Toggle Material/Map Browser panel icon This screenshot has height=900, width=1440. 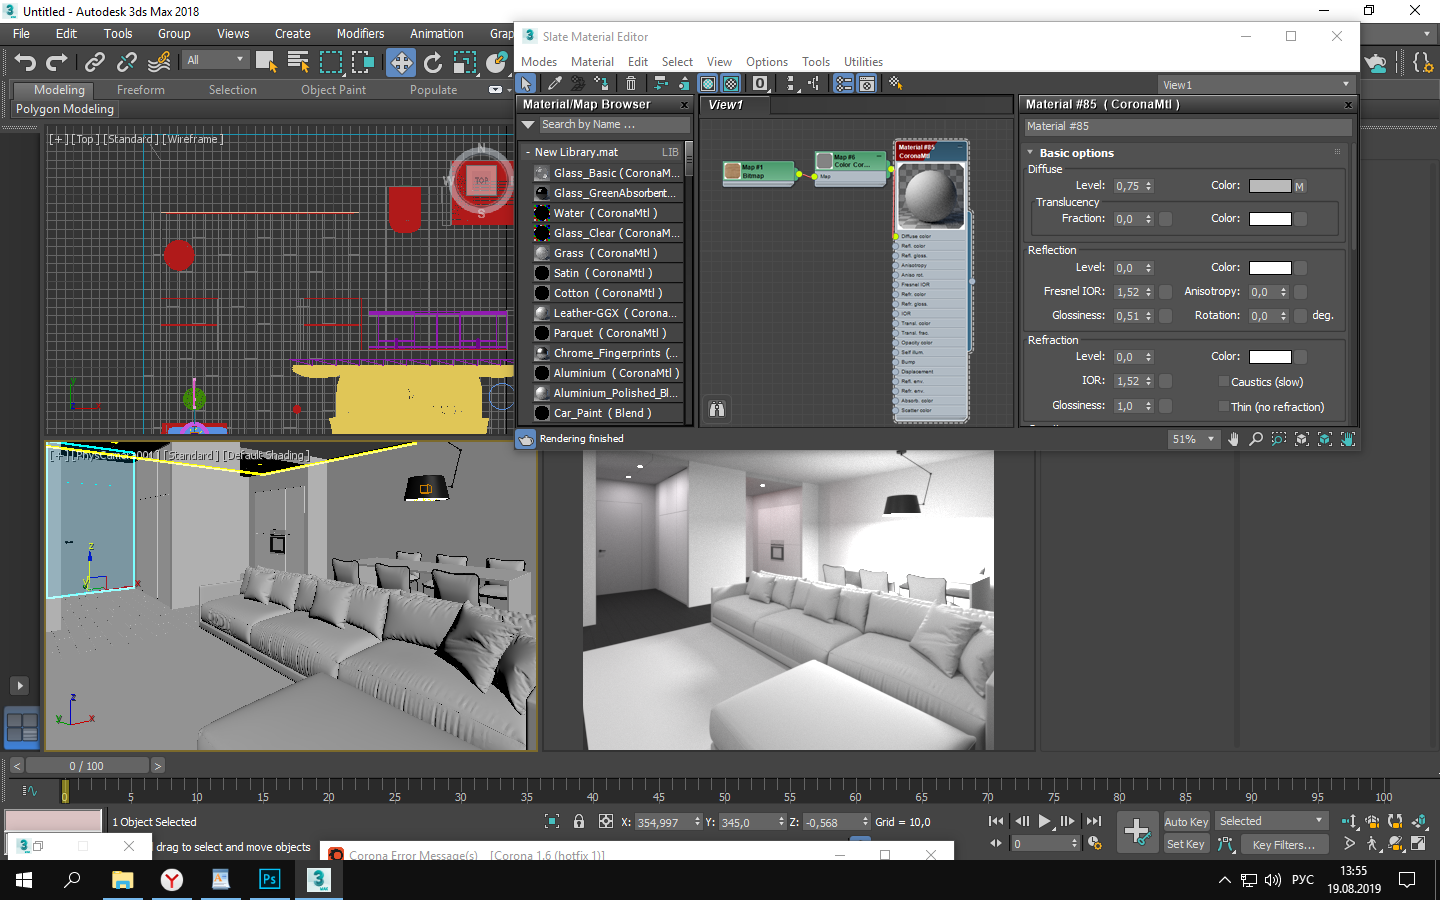pos(844,84)
